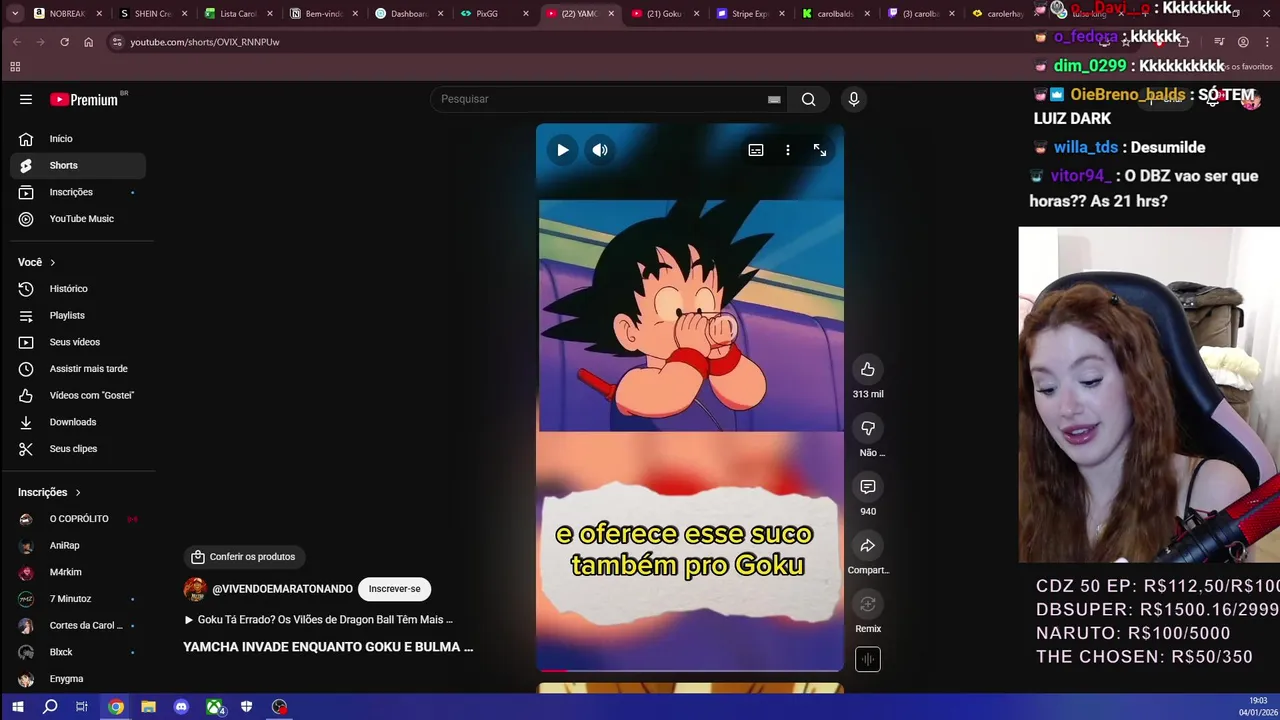Focus the Pesquisar search field

point(600,99)
